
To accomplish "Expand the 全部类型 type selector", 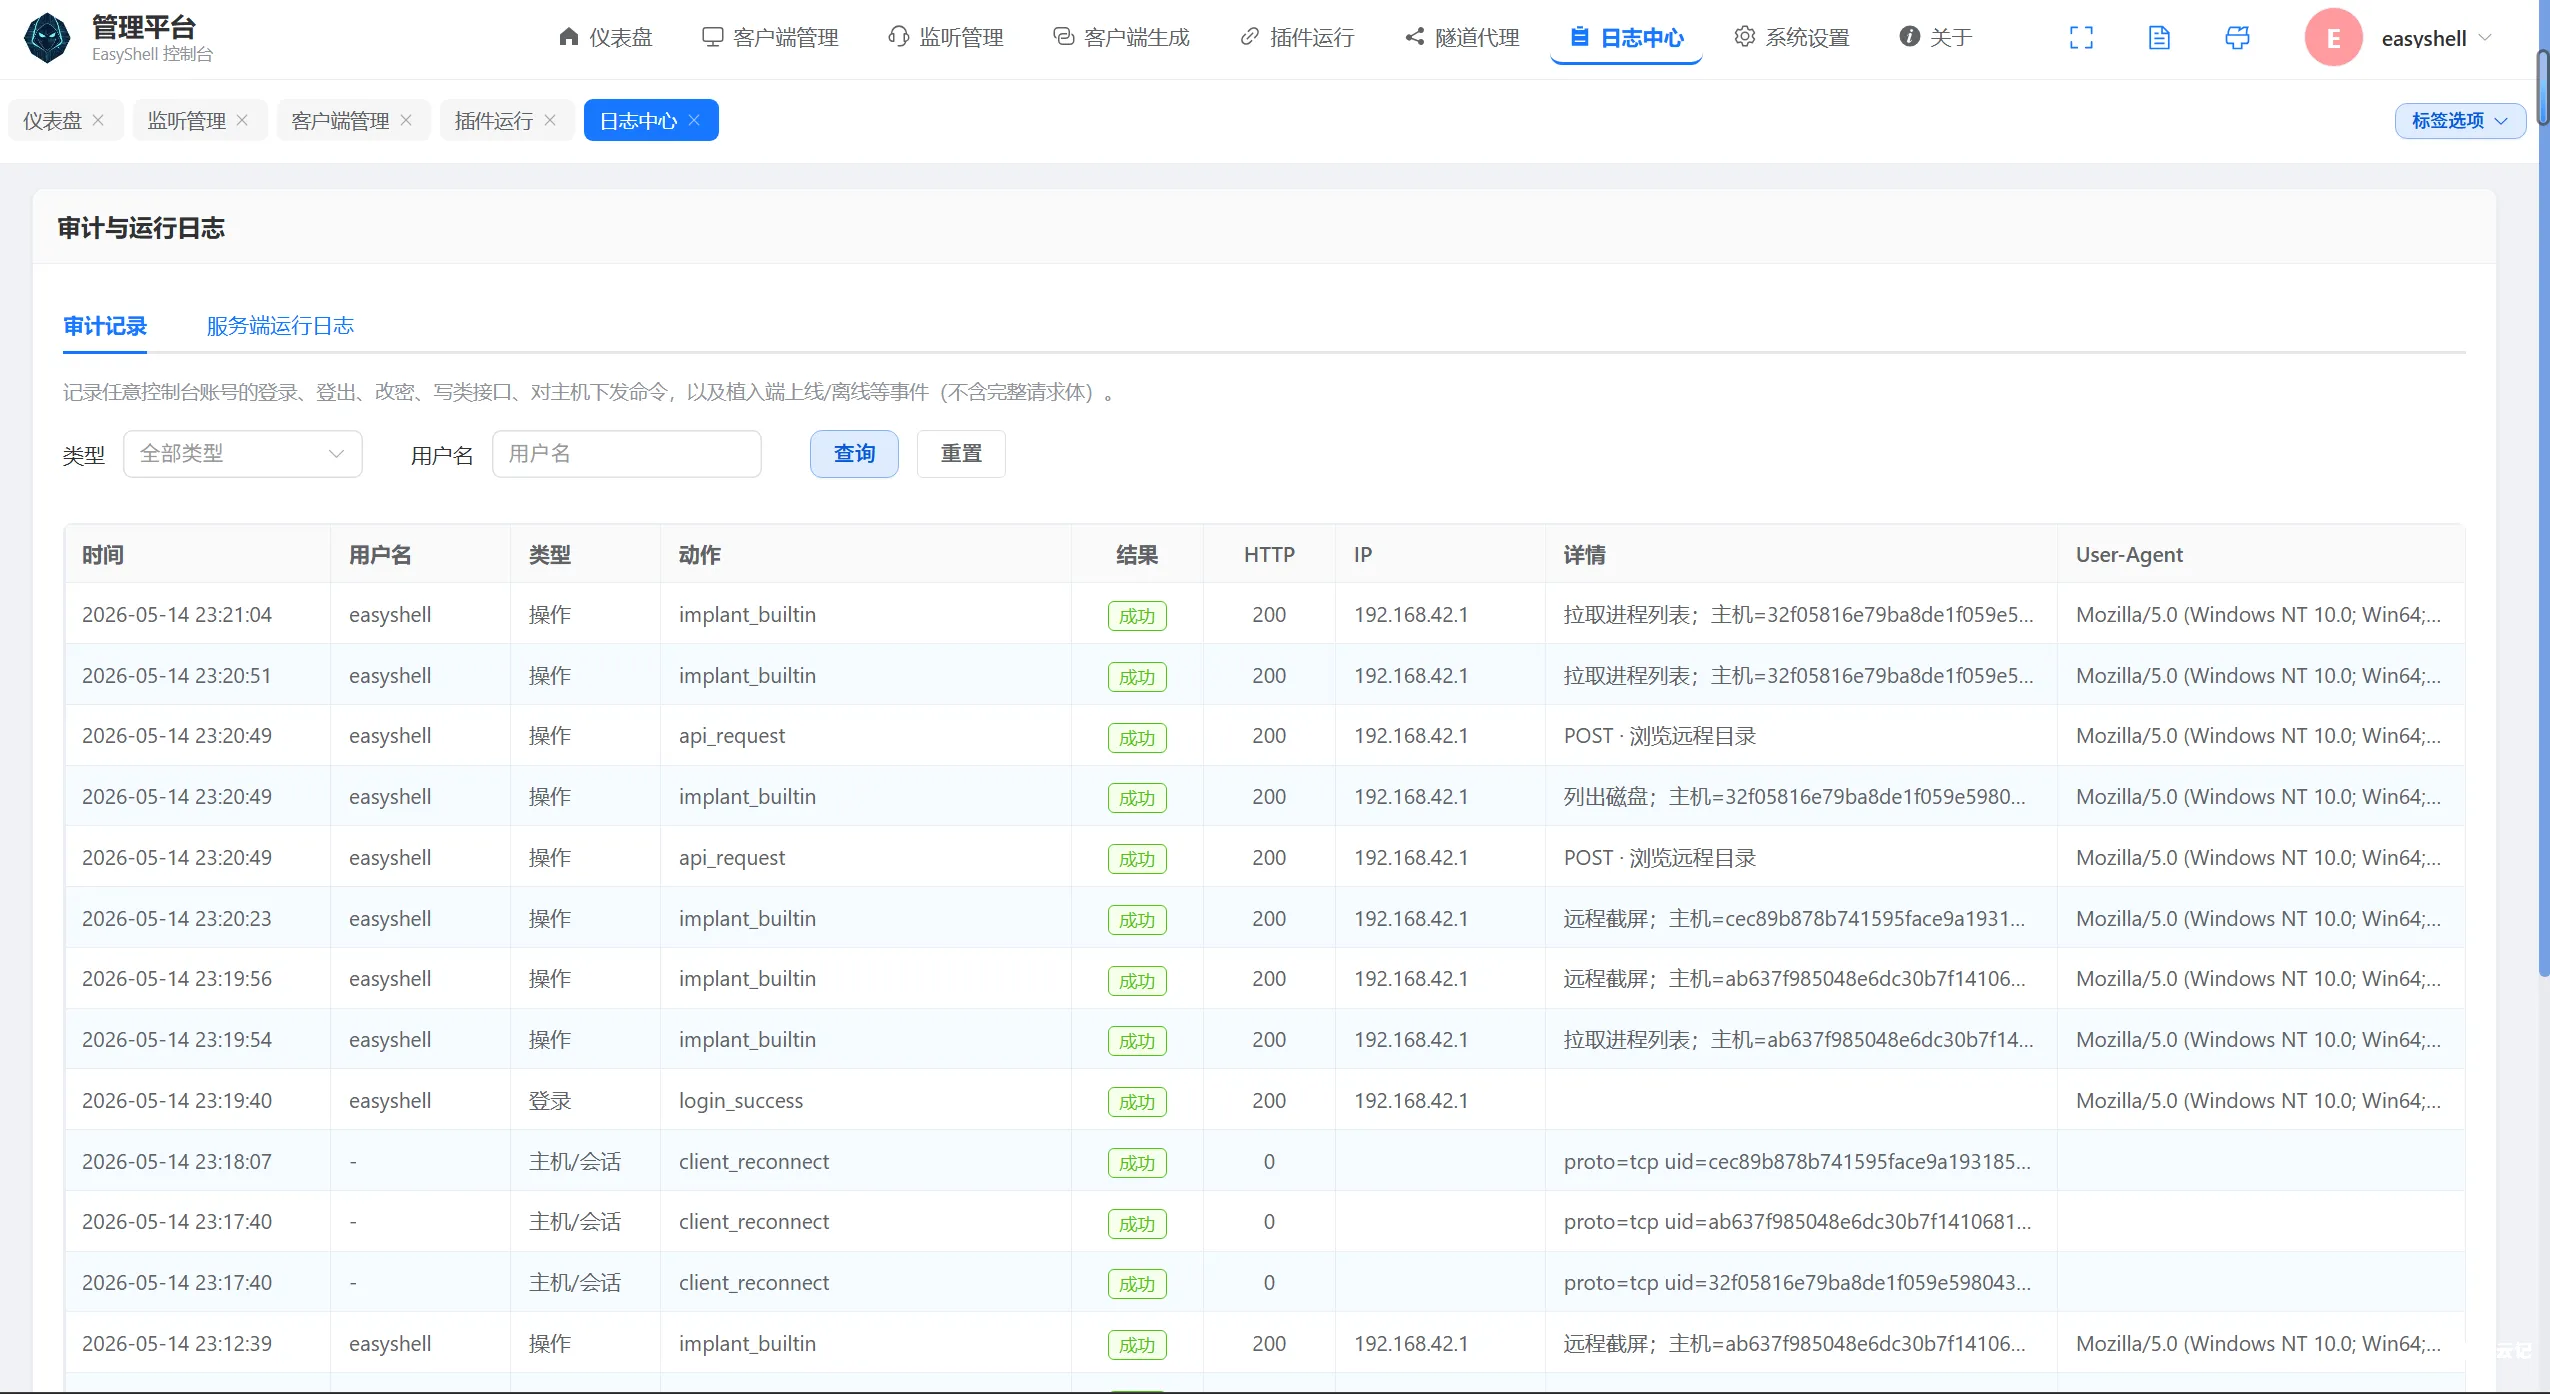I will 242,454.
